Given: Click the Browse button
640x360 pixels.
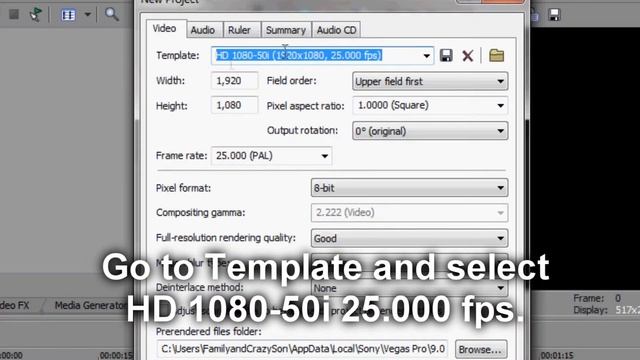Looking at the screenshot, I should point(481,350).
